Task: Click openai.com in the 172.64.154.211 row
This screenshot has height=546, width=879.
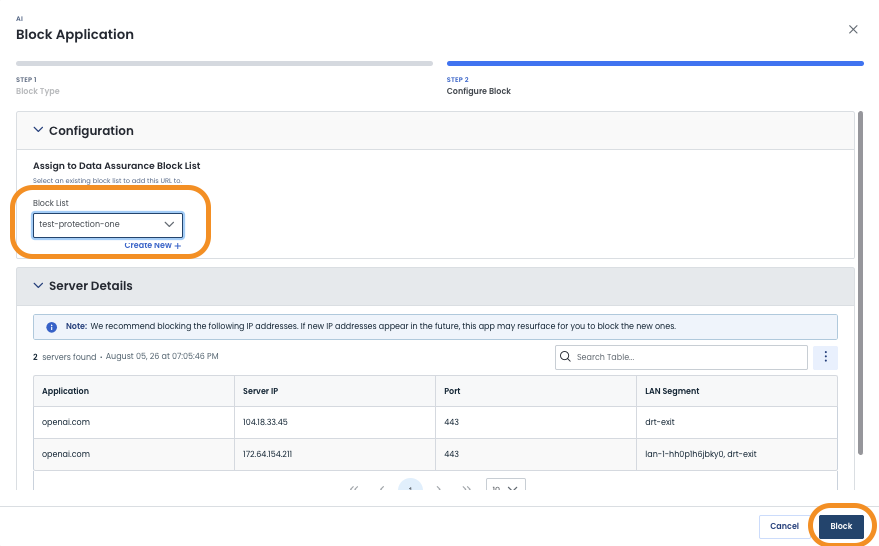Action: pyautogui.click(x=66, y=454)
